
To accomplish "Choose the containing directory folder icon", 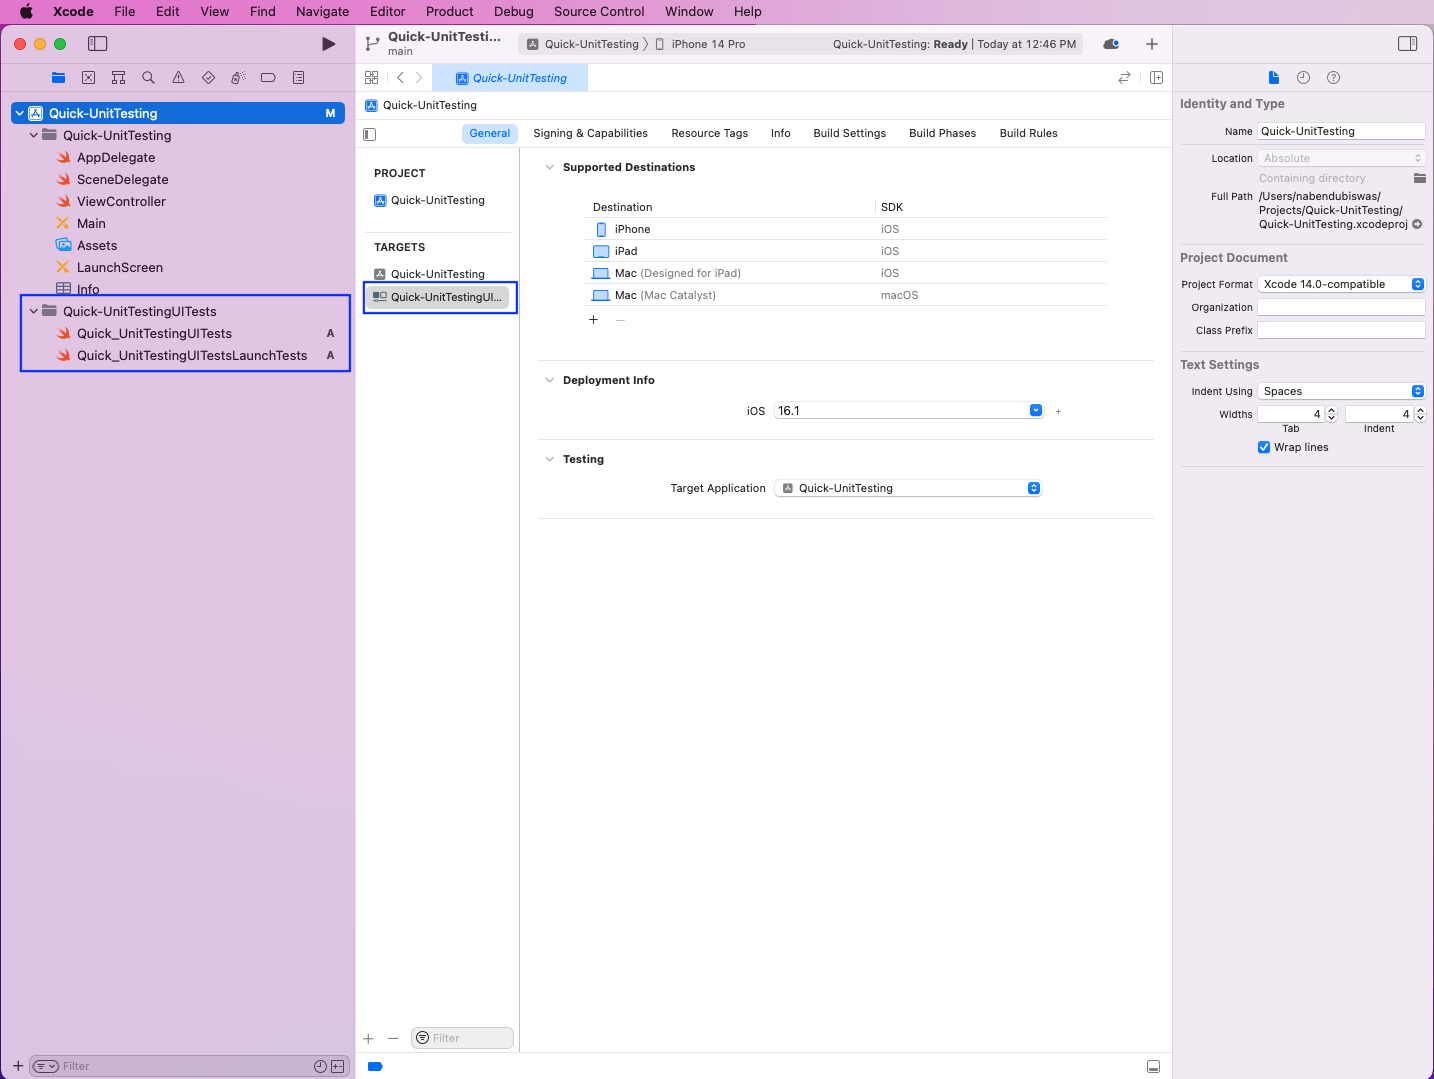I will click(x=1419, y=178).
